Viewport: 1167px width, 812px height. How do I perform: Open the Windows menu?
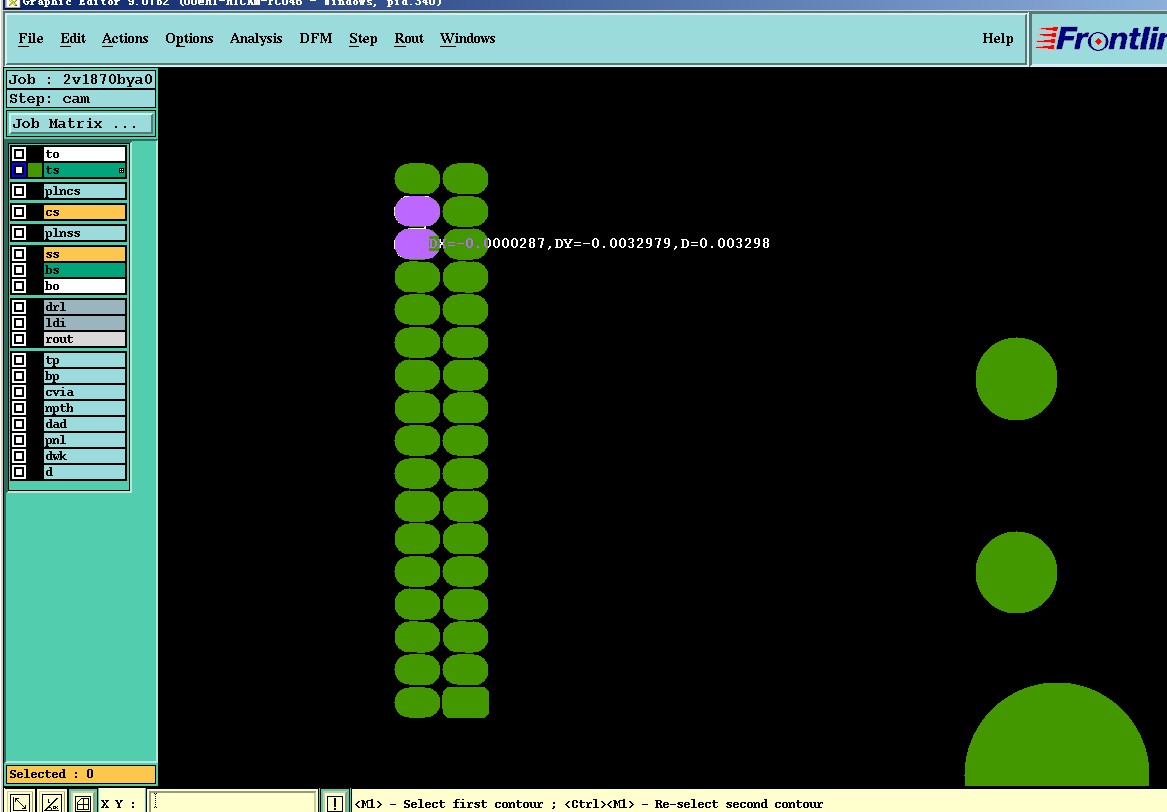pos(467,39)
